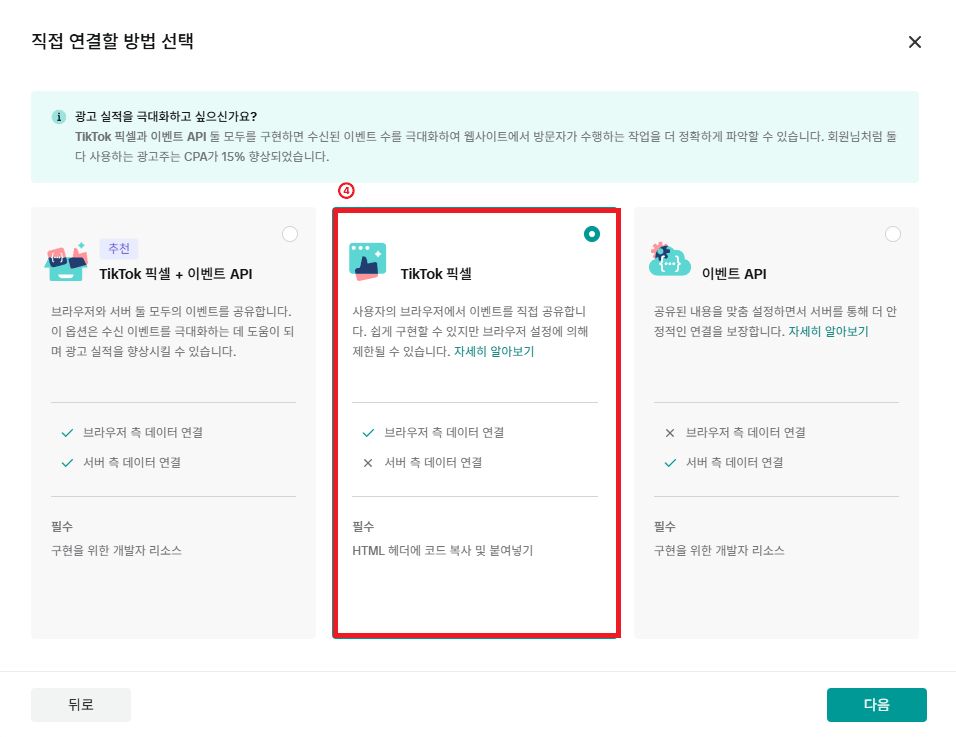Select the TikTok 픽셀 radio button
The height and width of the screenshot is (737, 956).
tap(591, 234)
